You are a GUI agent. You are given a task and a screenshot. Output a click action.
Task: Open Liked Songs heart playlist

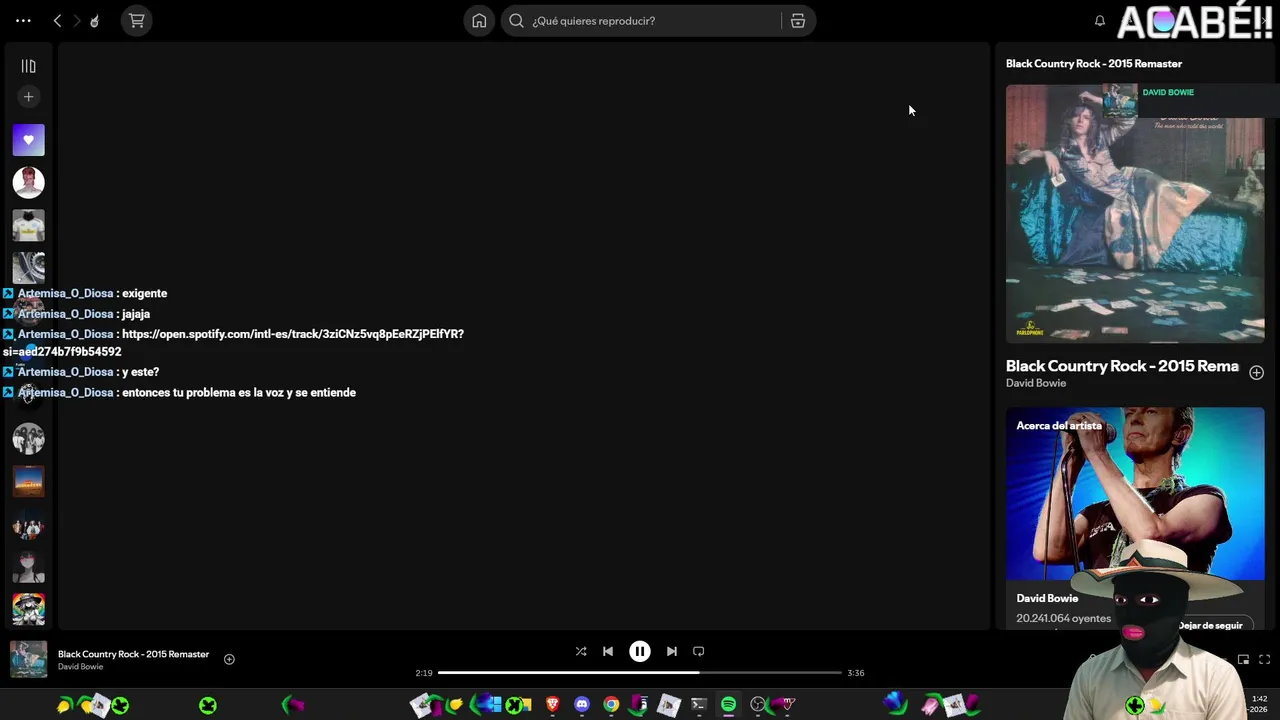(28, 140)
